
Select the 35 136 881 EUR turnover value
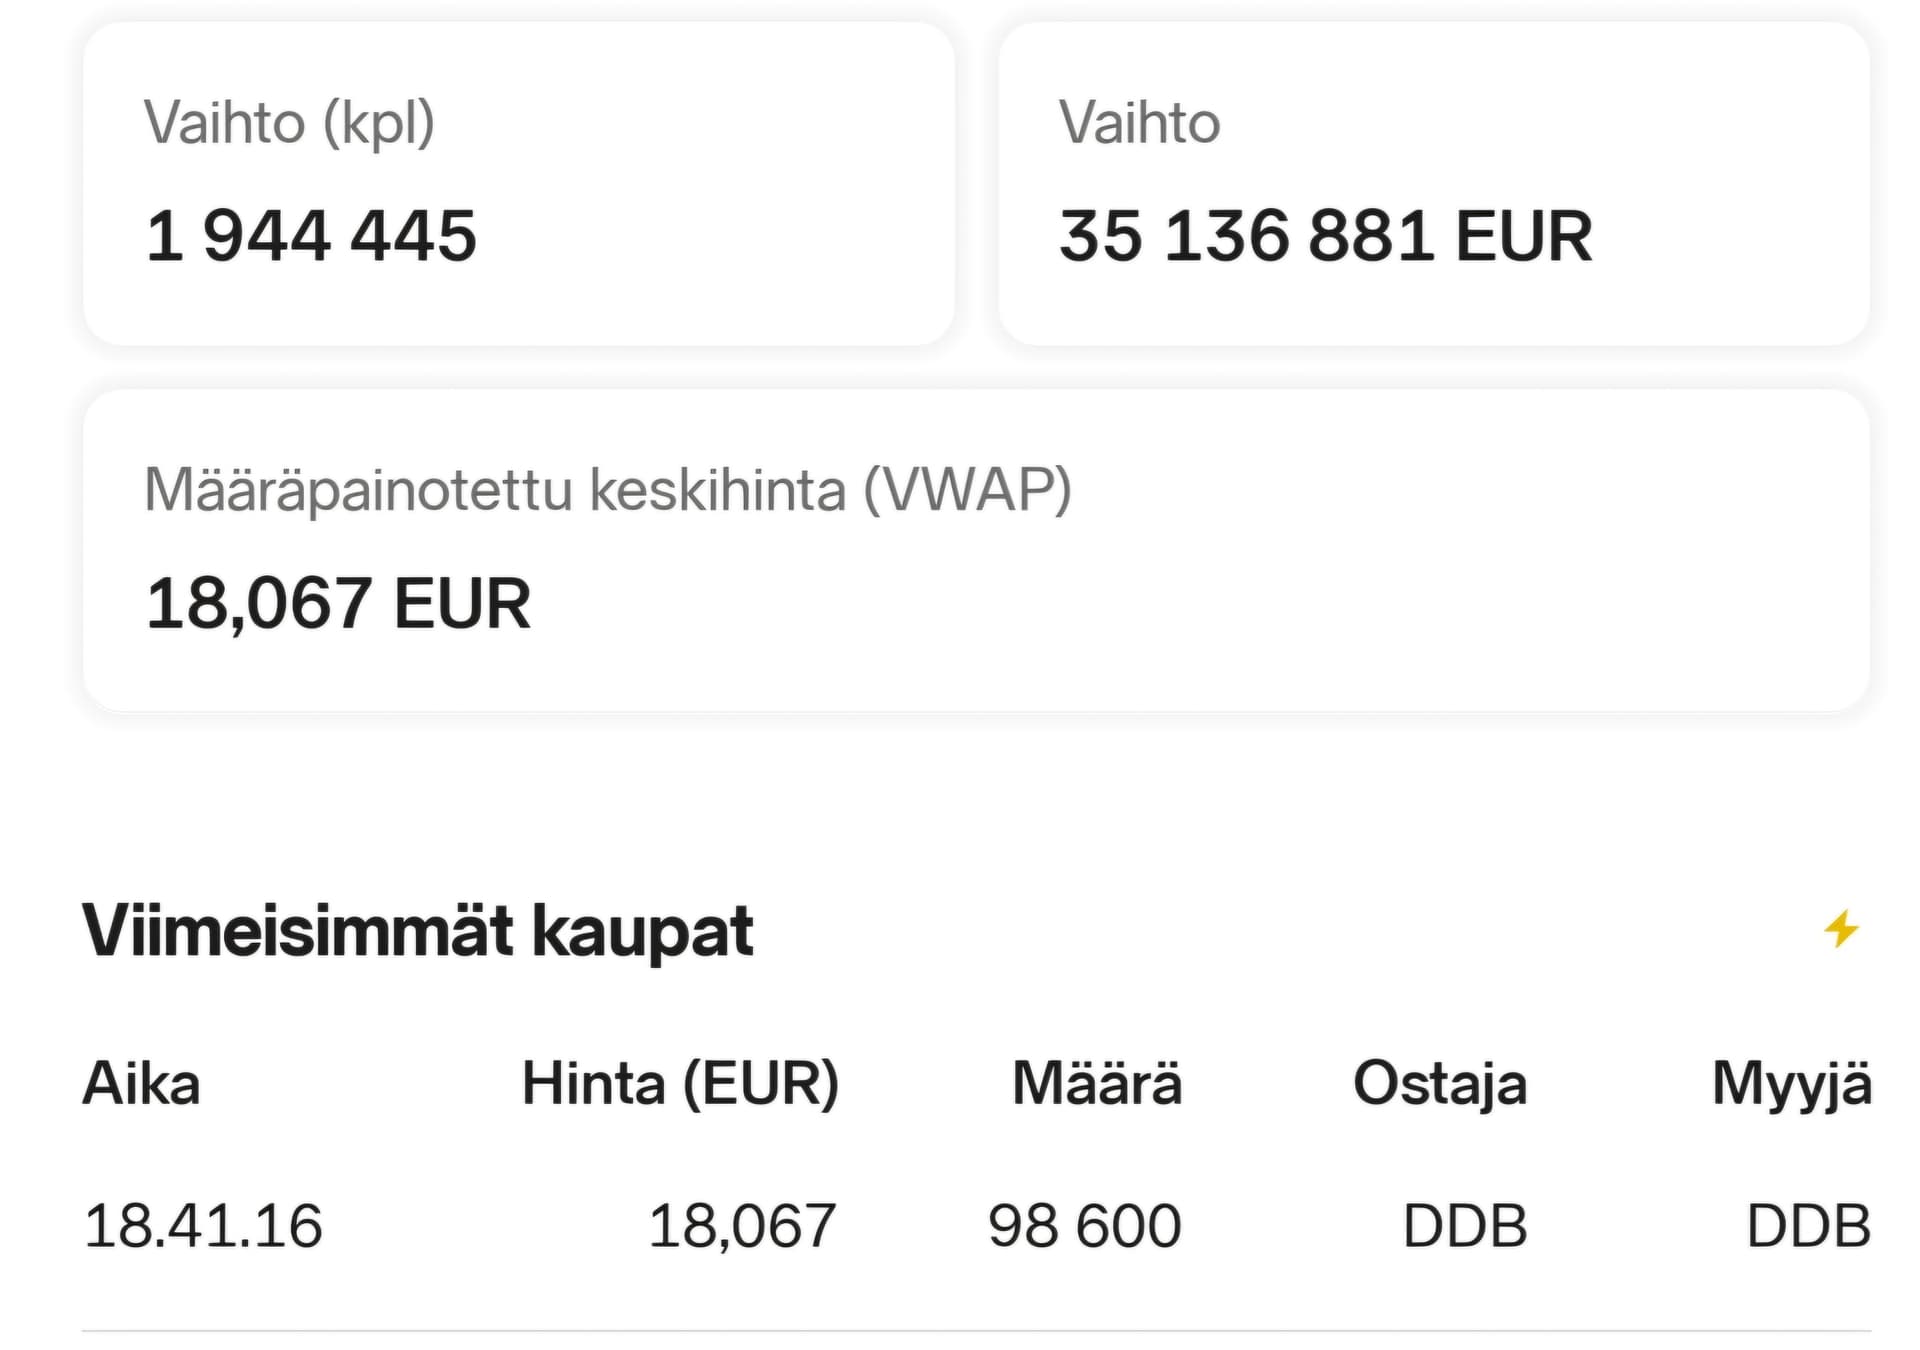tap(1325, 236)
